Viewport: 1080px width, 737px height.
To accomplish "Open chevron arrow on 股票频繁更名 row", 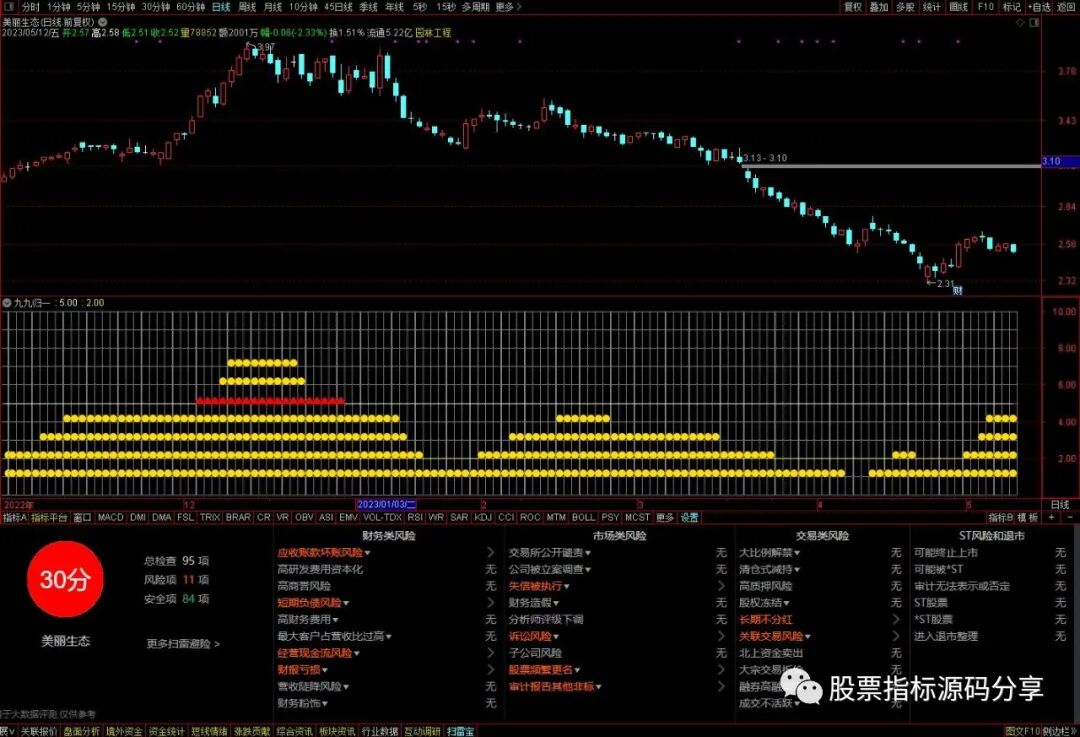I will click(x=721, y=669).
